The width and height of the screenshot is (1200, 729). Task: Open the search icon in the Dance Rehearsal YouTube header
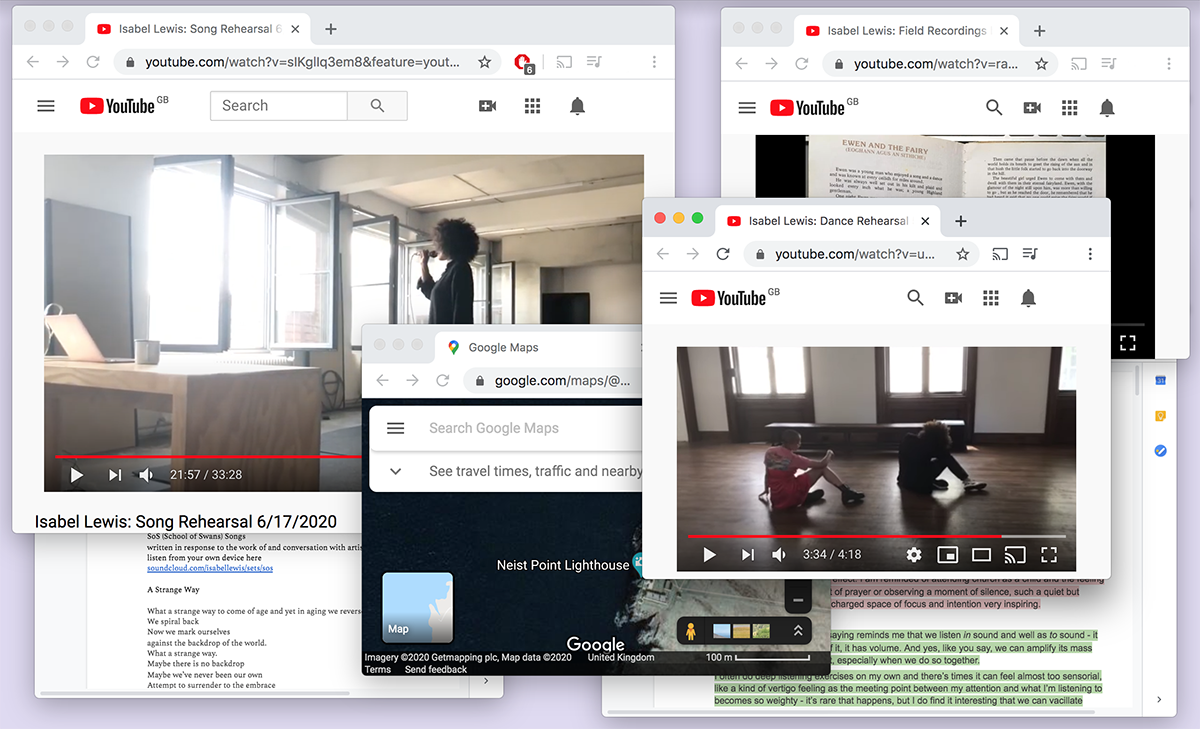pos(915,298)
